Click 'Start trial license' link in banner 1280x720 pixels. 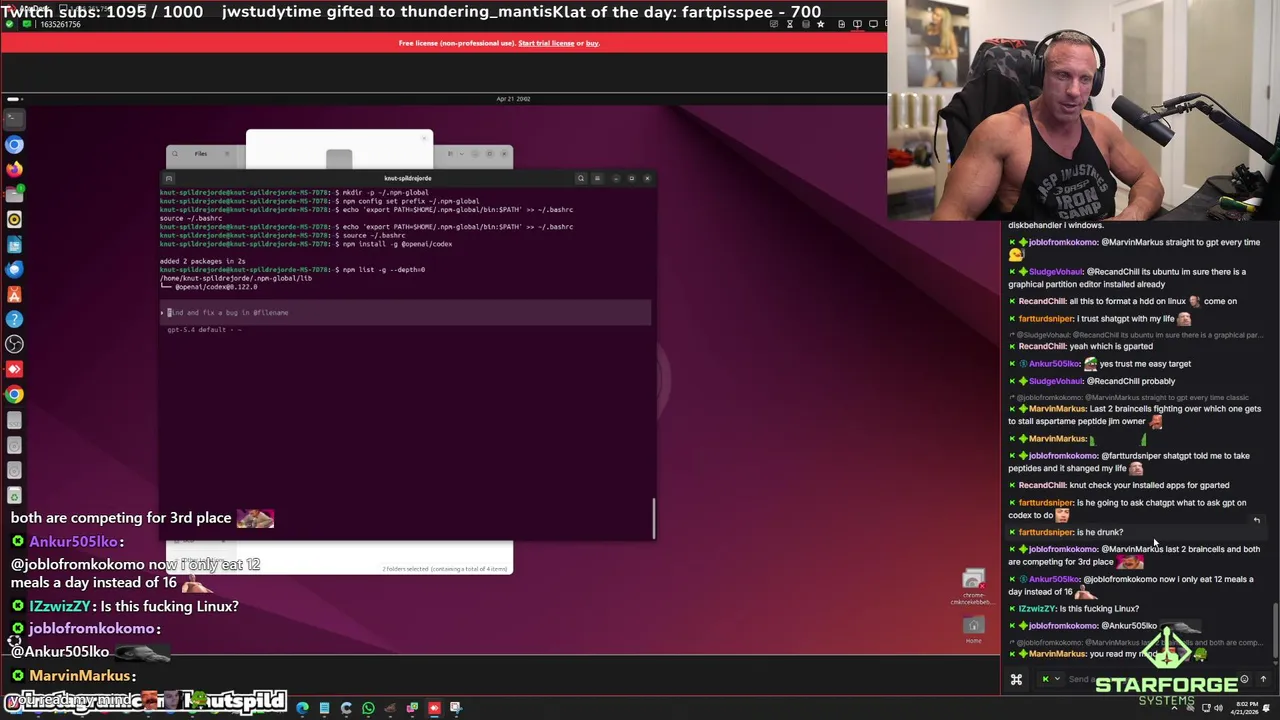546,43
